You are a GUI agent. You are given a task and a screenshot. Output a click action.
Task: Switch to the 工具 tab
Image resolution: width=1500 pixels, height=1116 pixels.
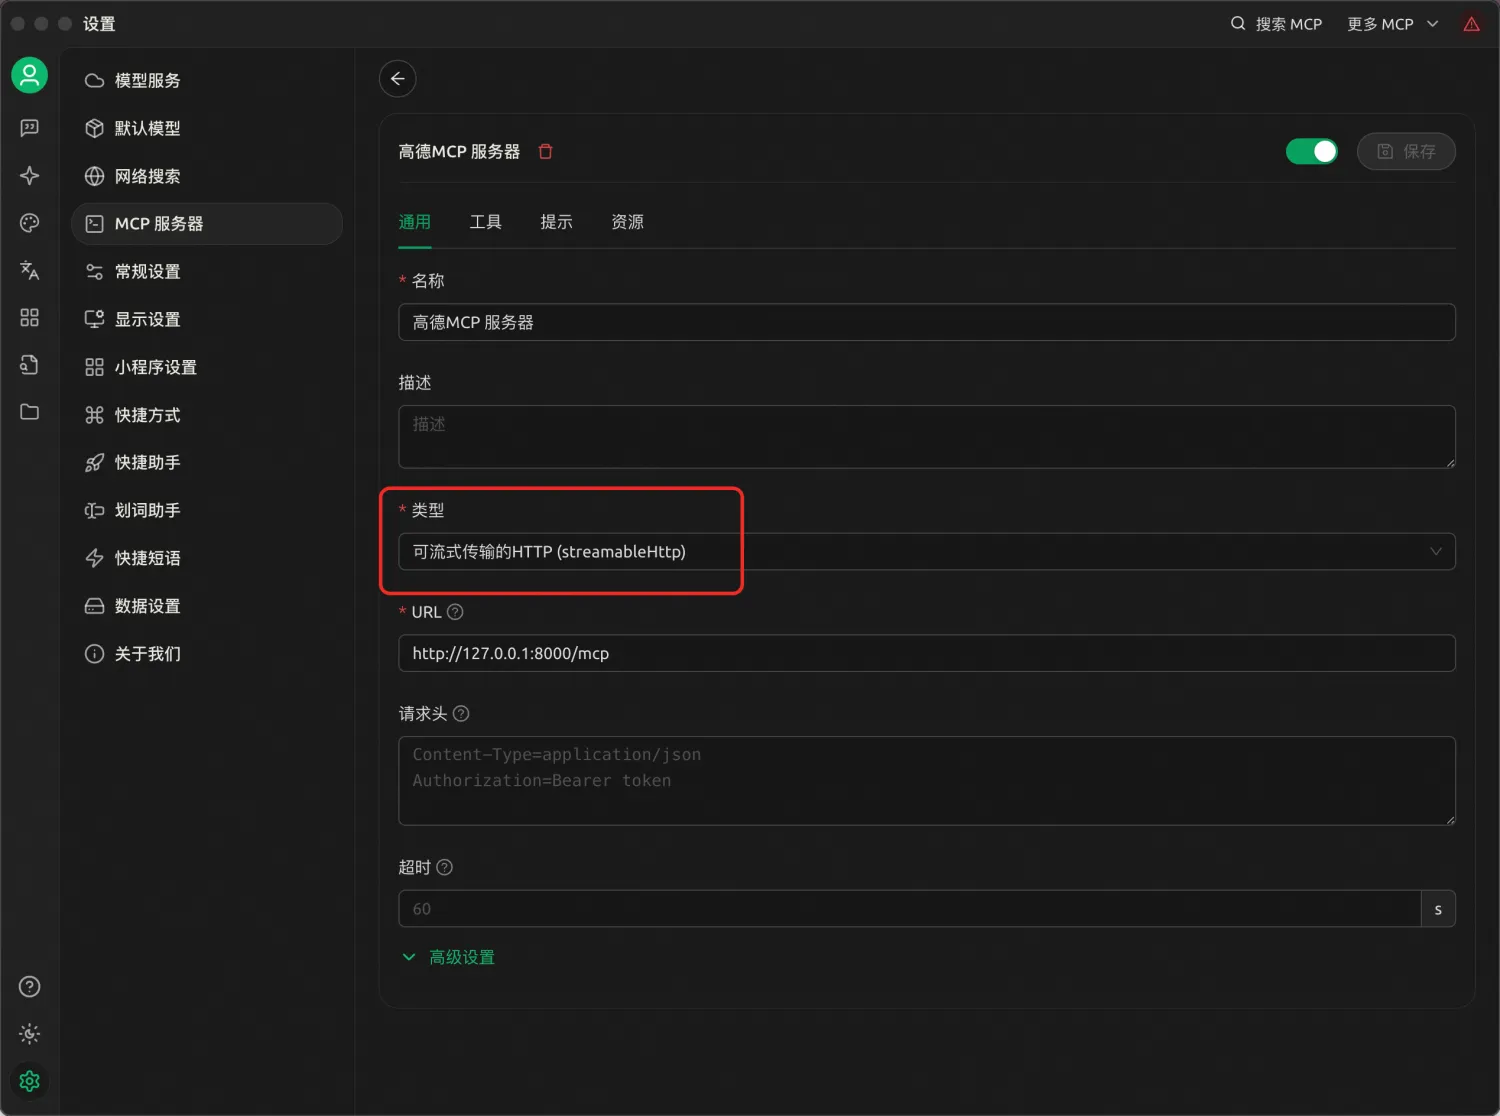[x=486, y=222]
